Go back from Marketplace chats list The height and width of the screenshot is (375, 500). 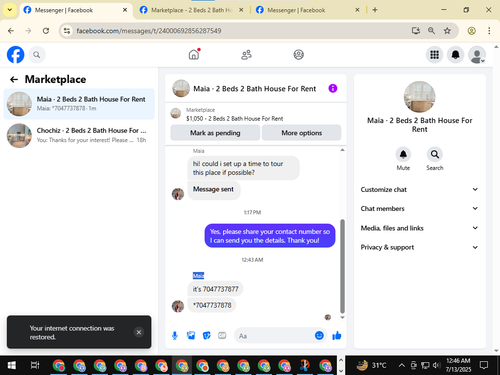[x=14, y=79]
